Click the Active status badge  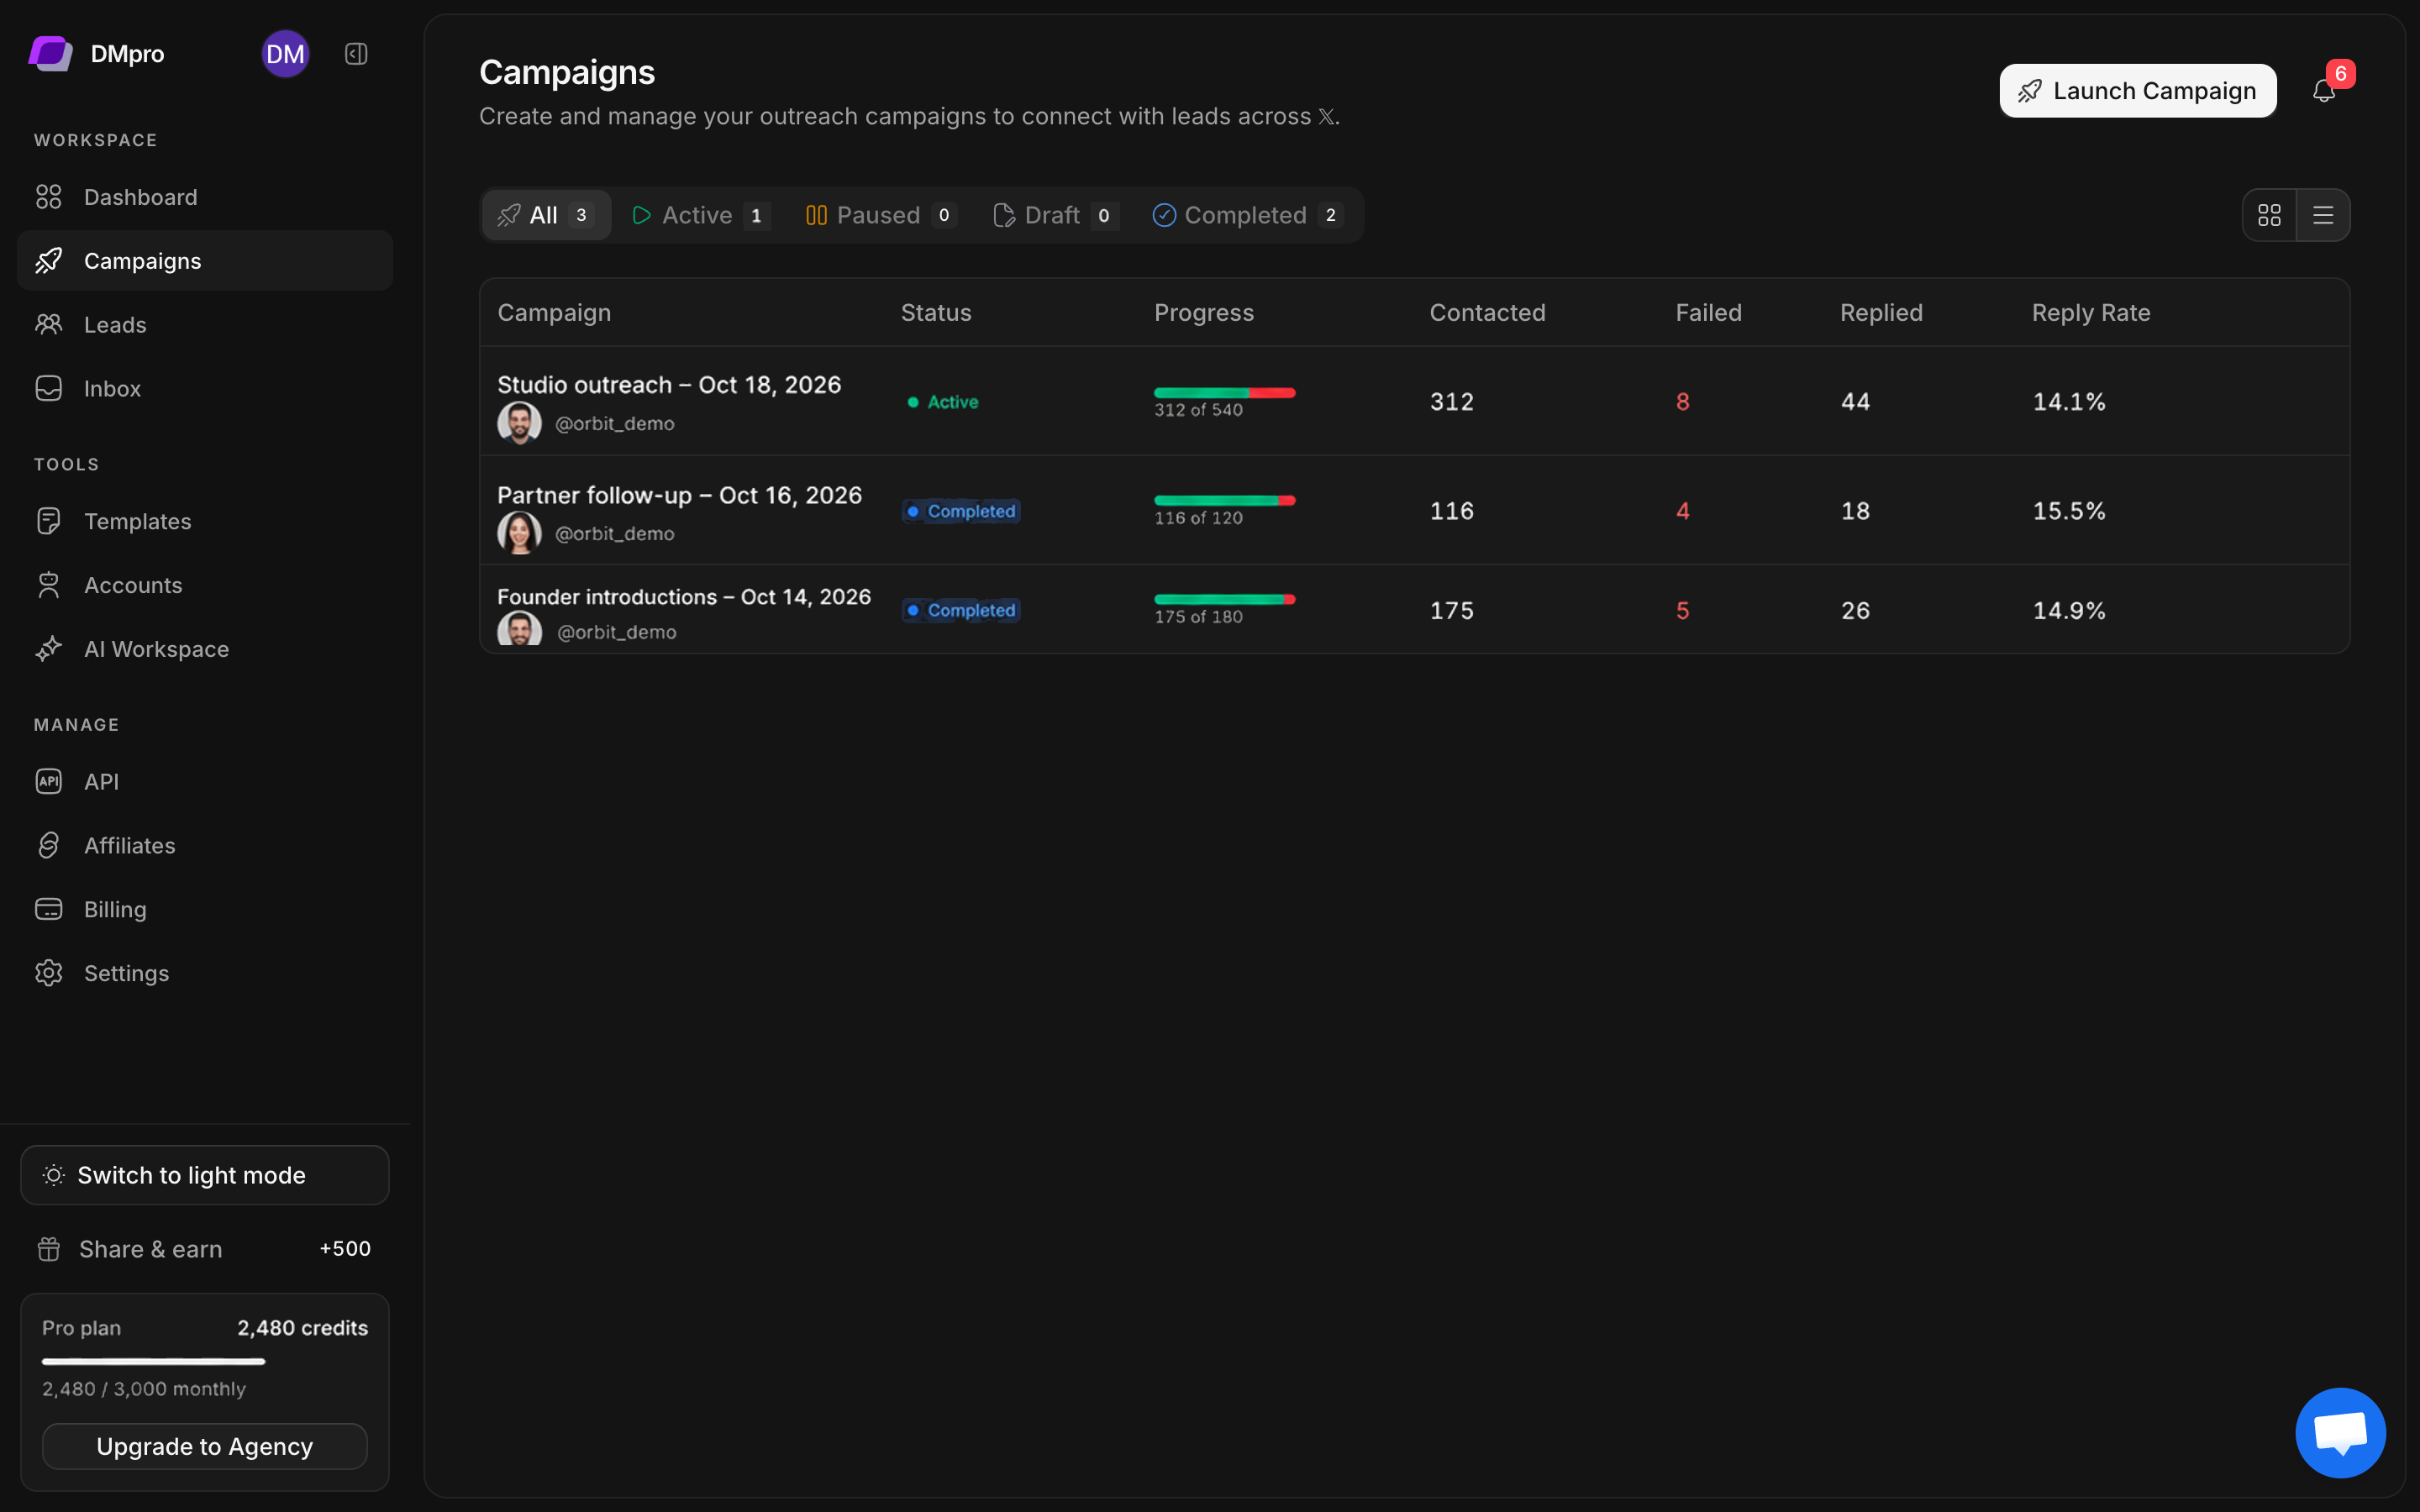pos(943,402)
